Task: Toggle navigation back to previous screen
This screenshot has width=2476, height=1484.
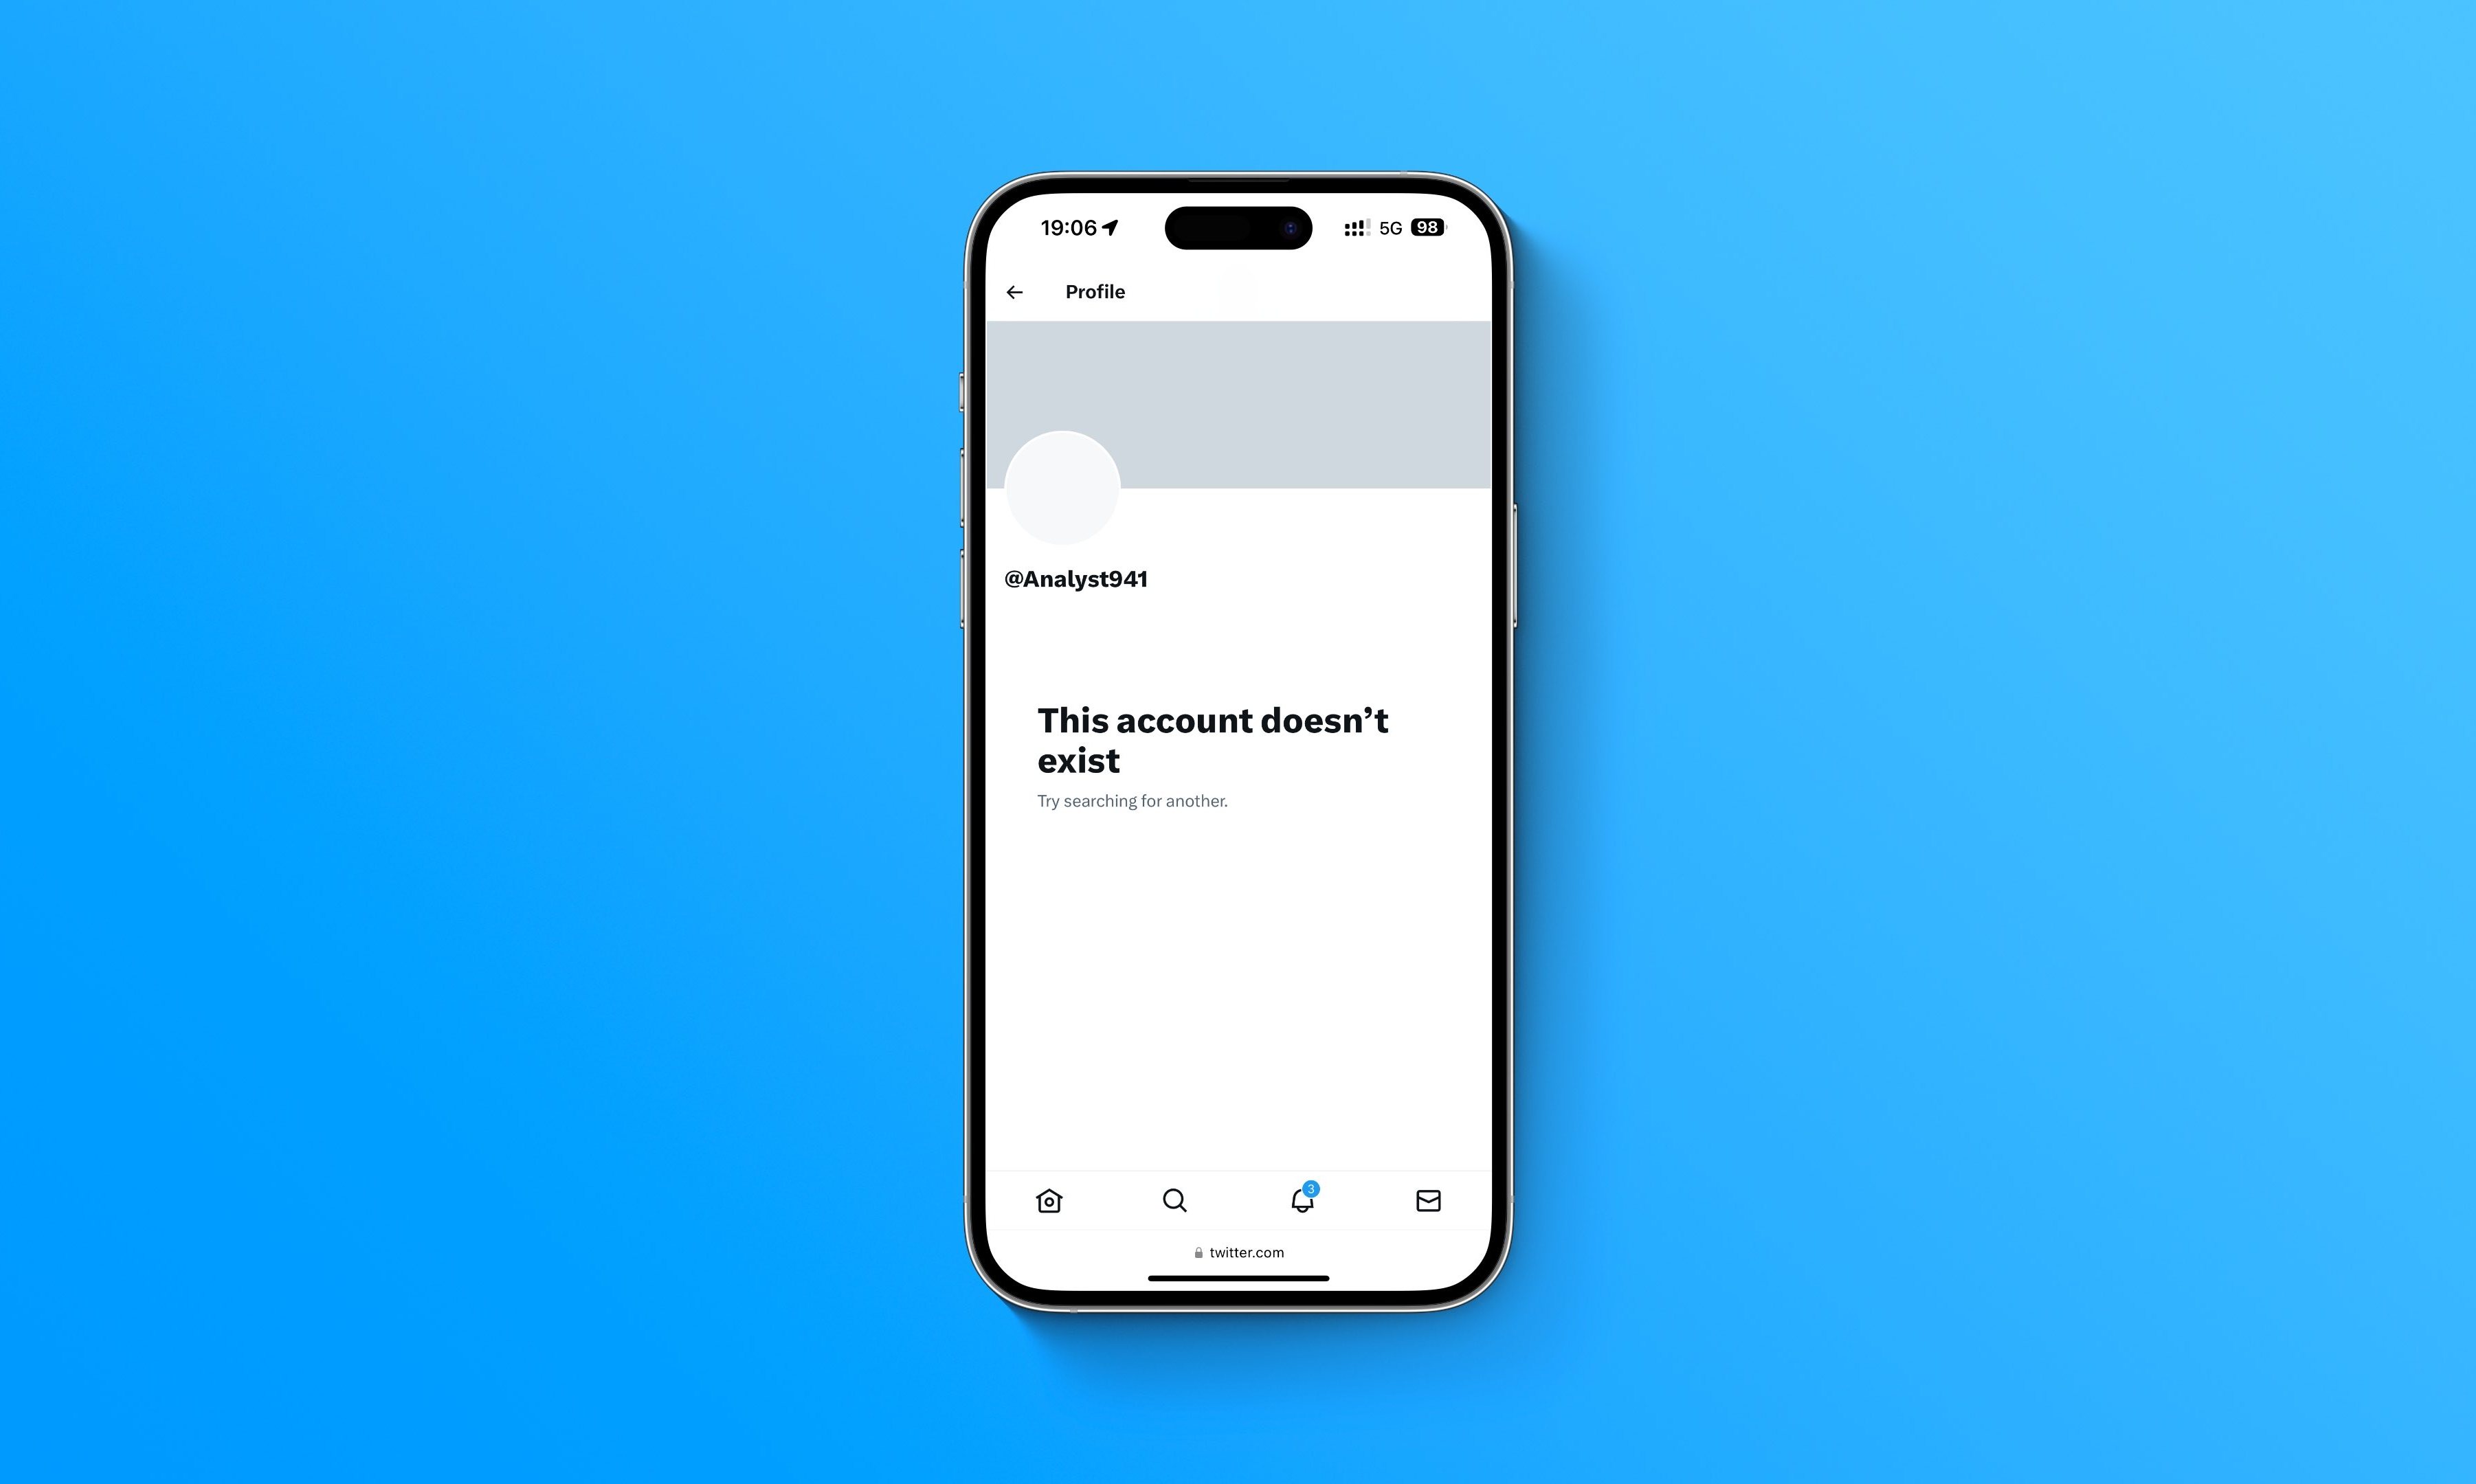Action: (1016, 290)
